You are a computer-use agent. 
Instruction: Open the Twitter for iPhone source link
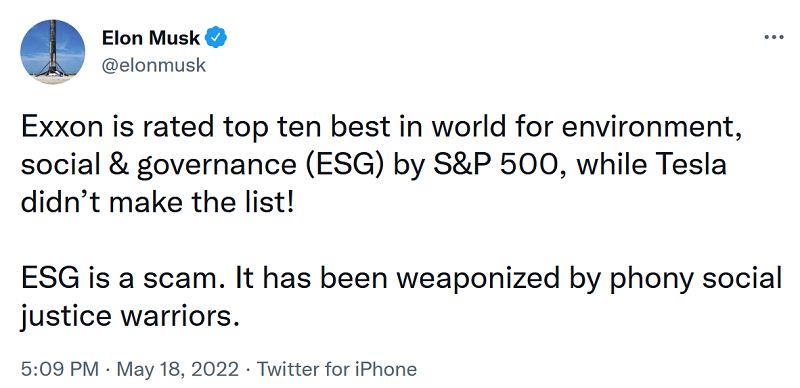(337, 369)
